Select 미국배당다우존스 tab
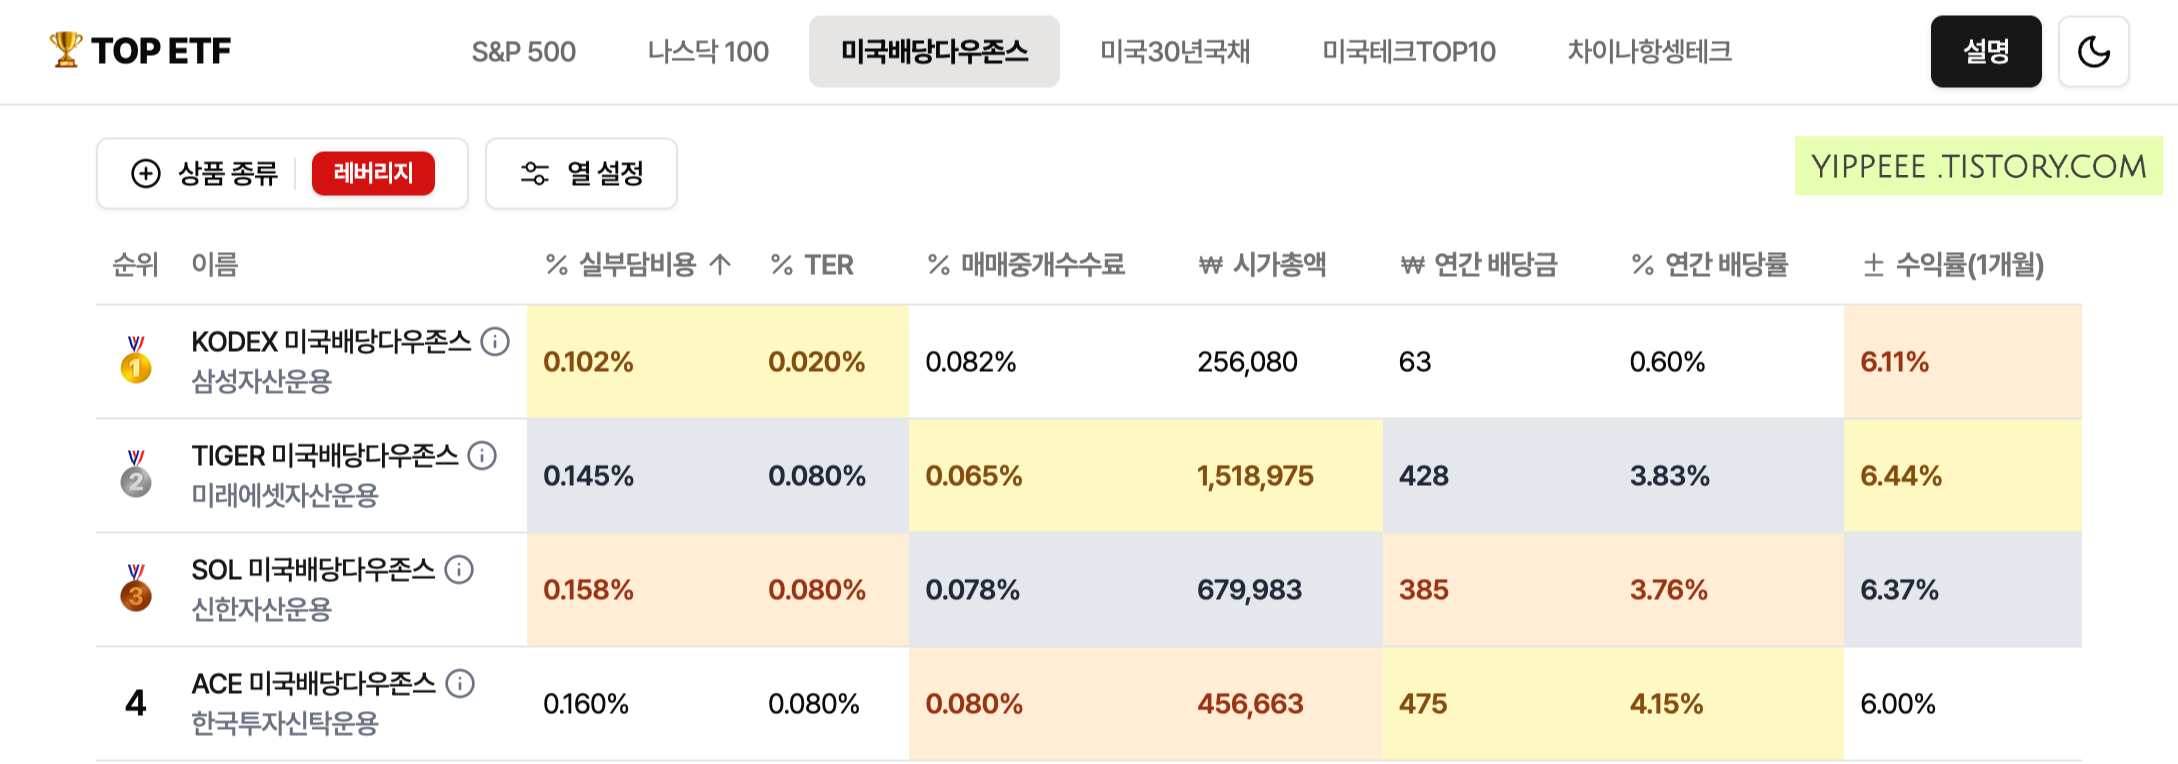2178x764 pixels. click(x=934, y=51)
